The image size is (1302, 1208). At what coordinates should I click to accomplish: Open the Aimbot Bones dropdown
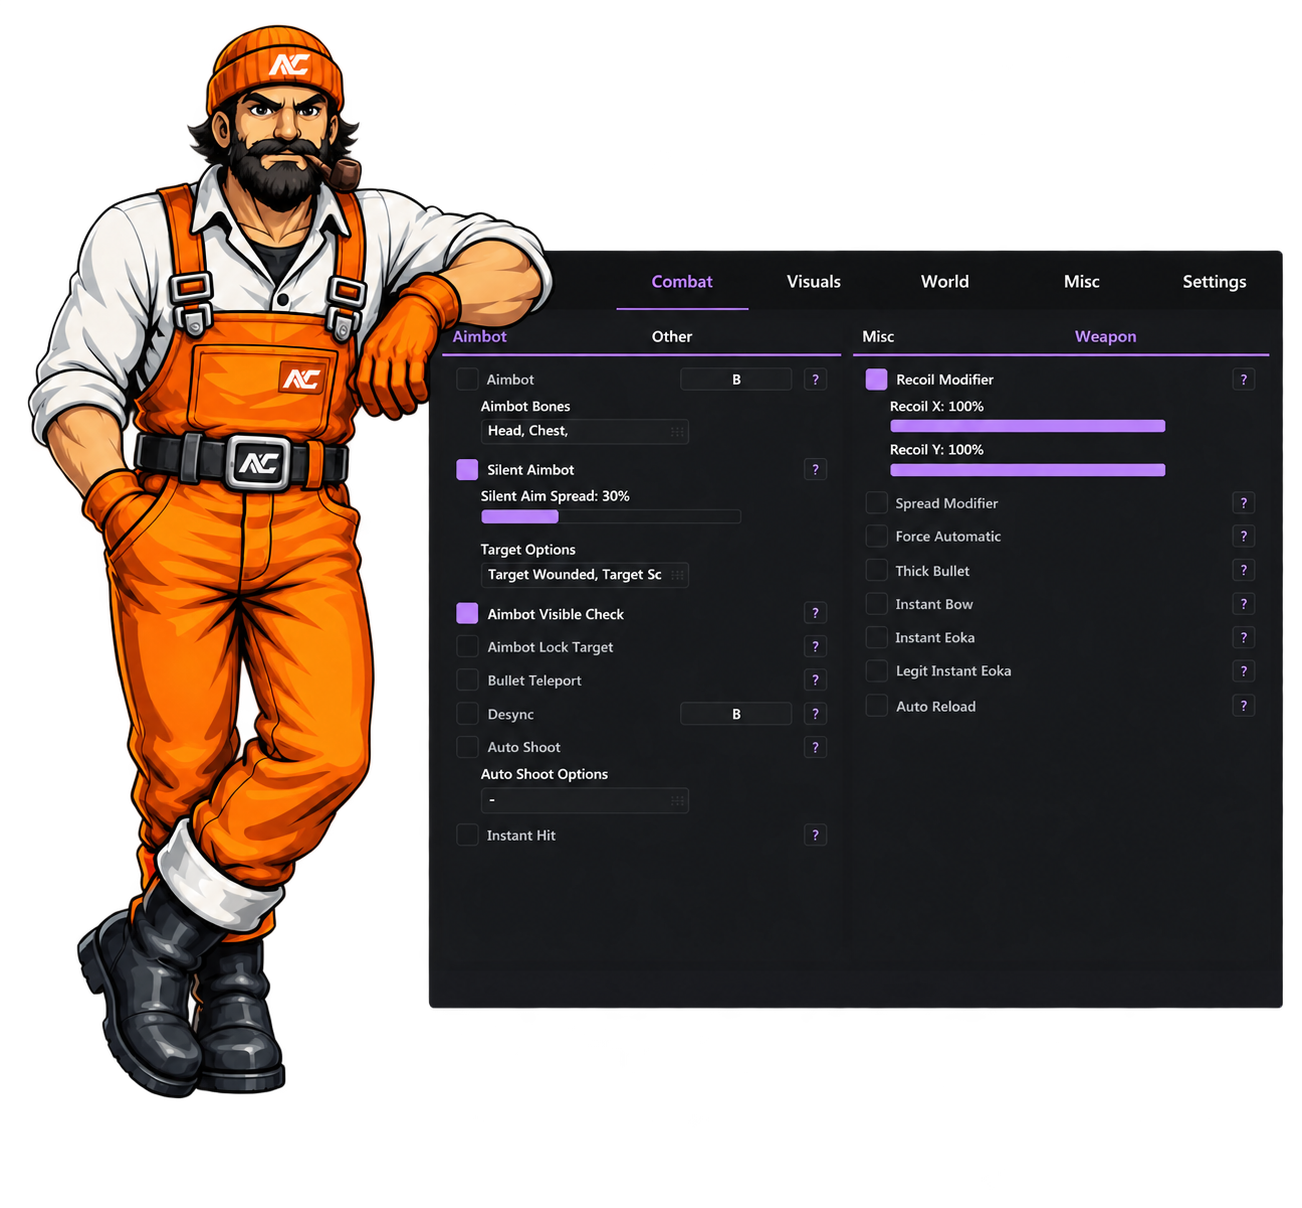point(585,431)
